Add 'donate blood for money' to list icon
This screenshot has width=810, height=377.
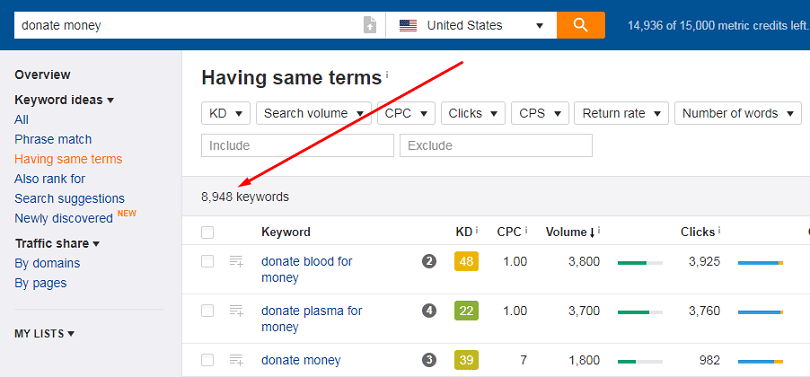[237, 262]
